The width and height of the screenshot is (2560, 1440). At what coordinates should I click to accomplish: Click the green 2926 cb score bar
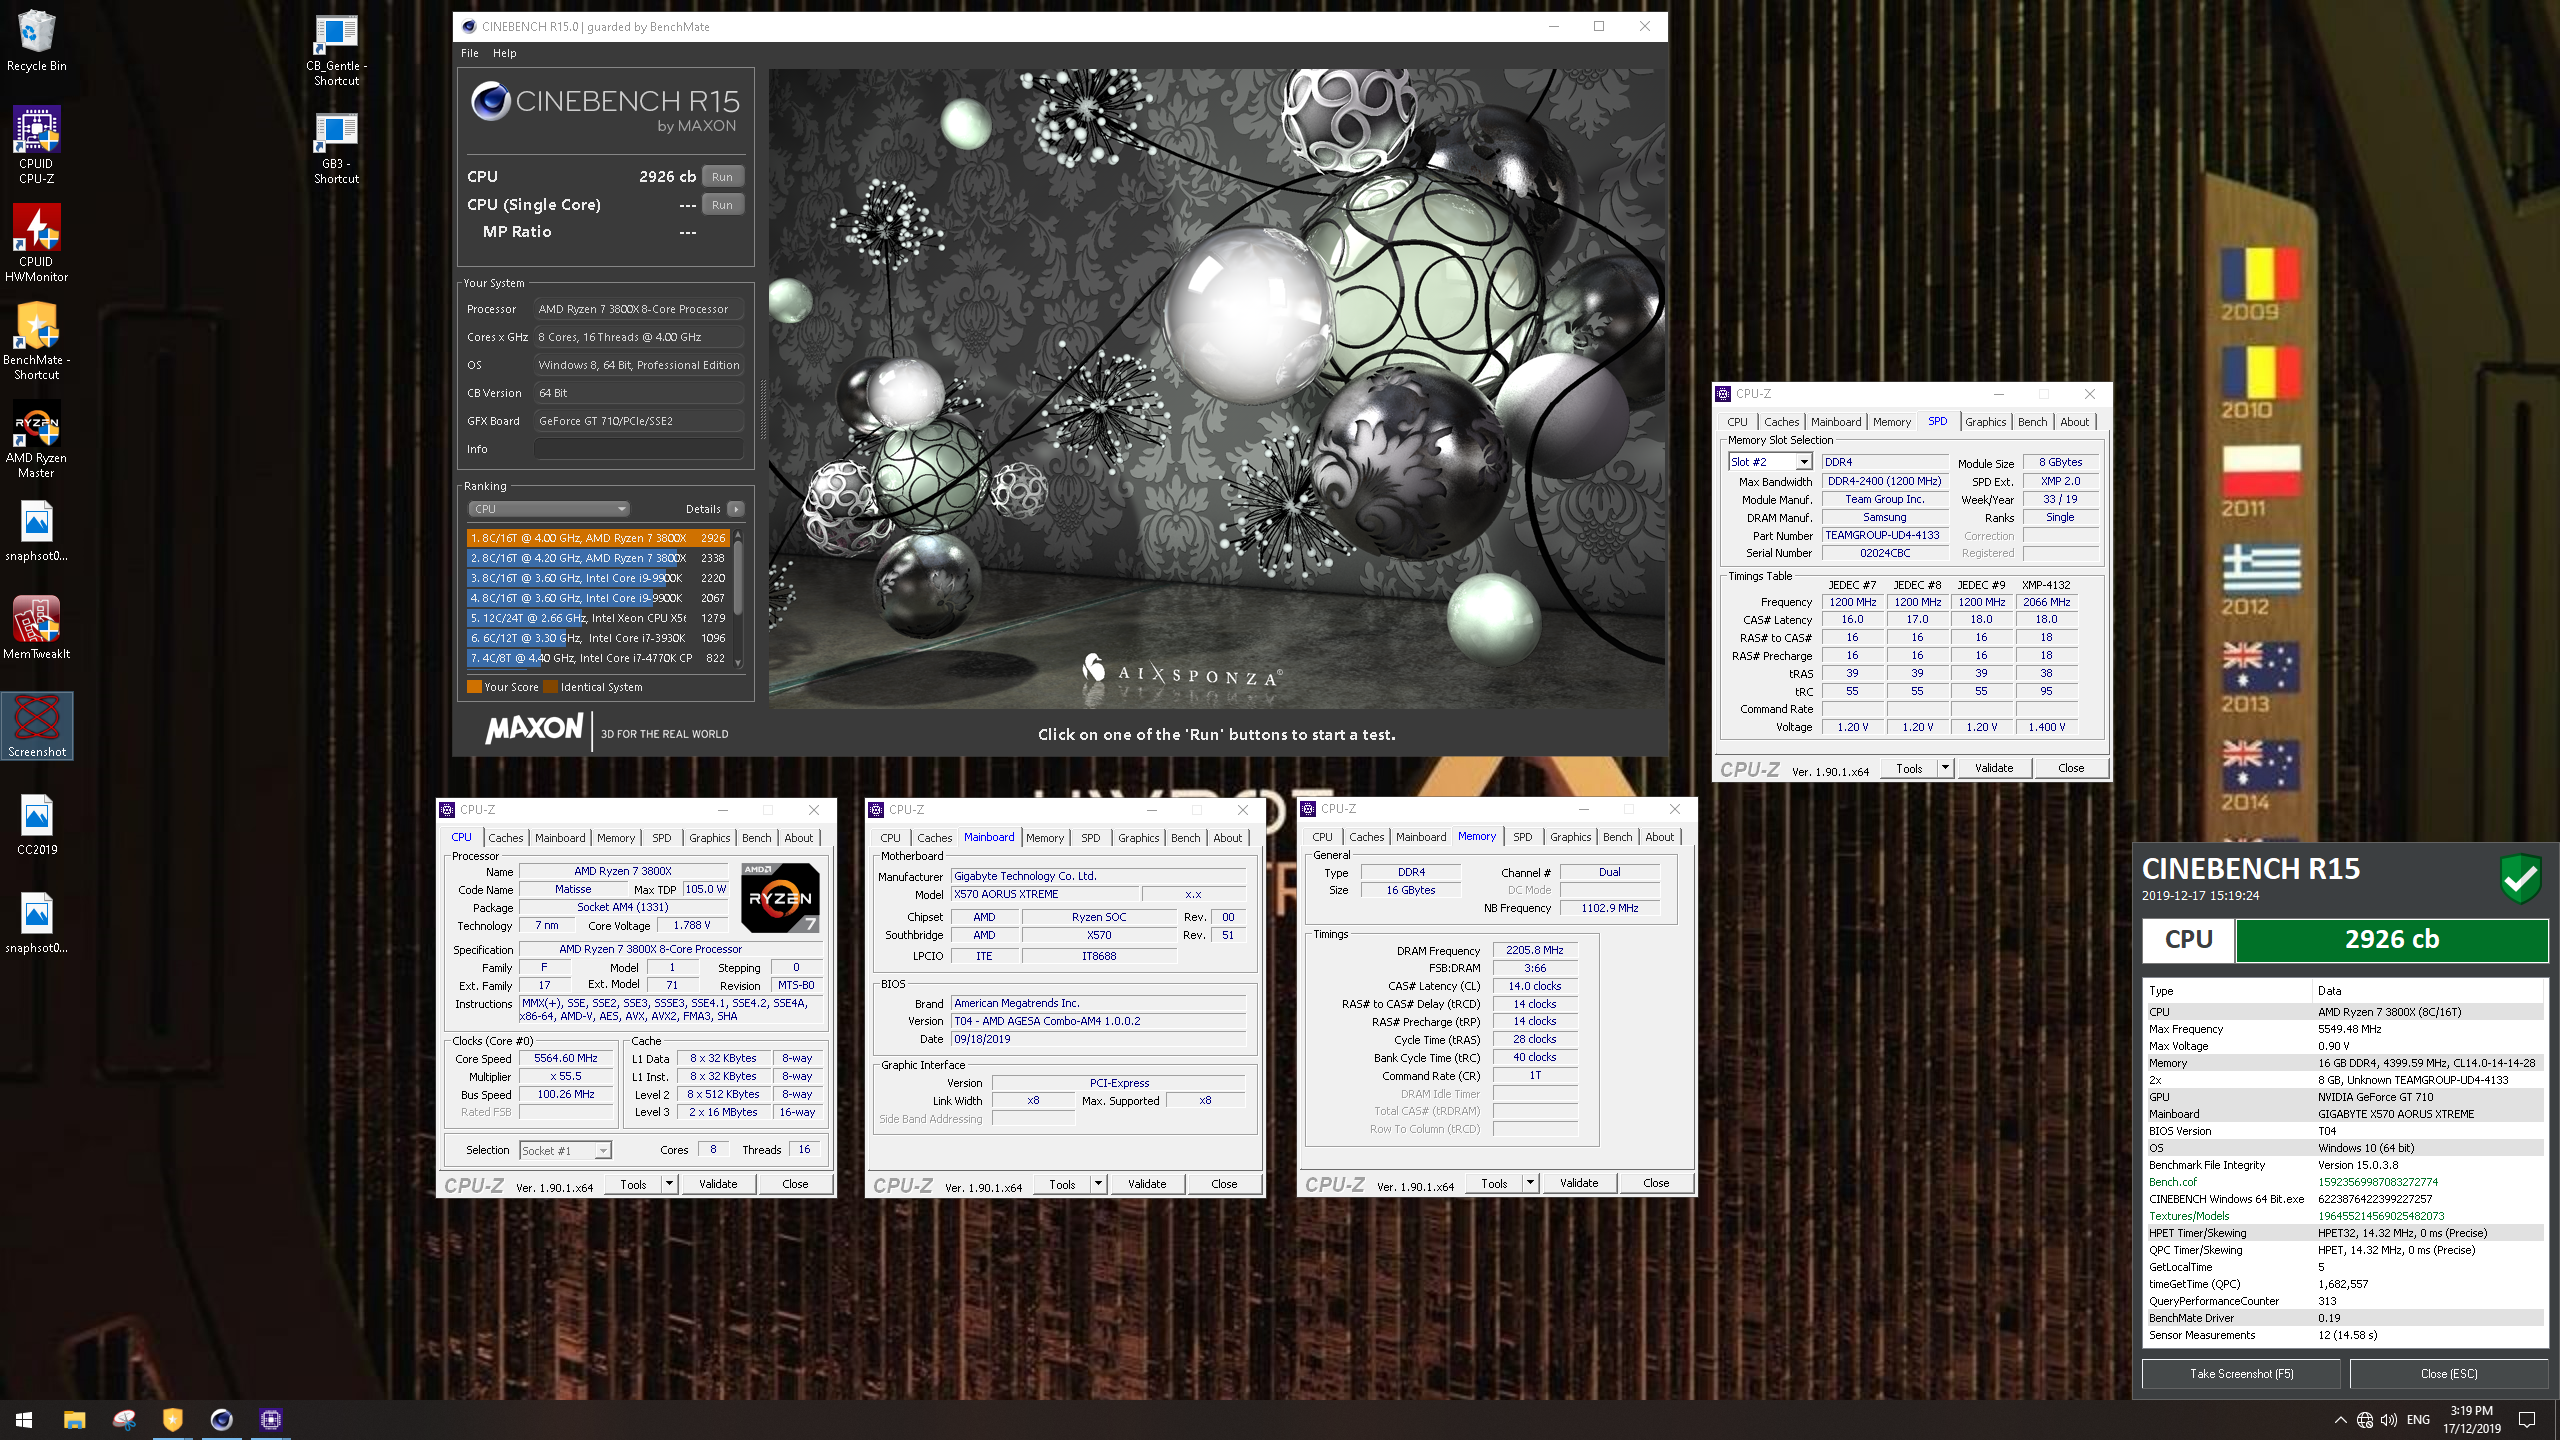tap(2392, 940)
